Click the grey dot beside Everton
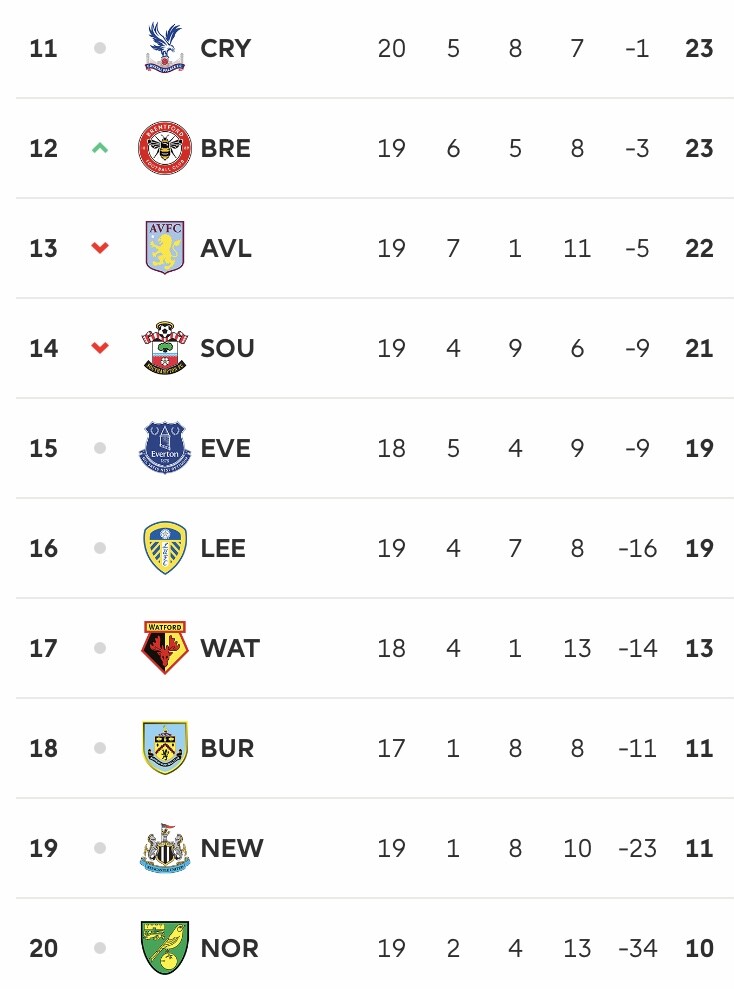The height and width of the screenshot is (989, 734). pyautogui.click(x=100, y=448)
